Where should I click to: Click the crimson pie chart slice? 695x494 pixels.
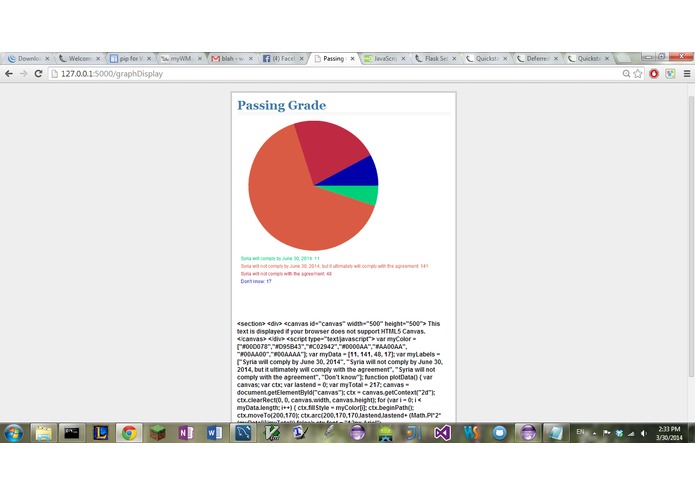332,148
